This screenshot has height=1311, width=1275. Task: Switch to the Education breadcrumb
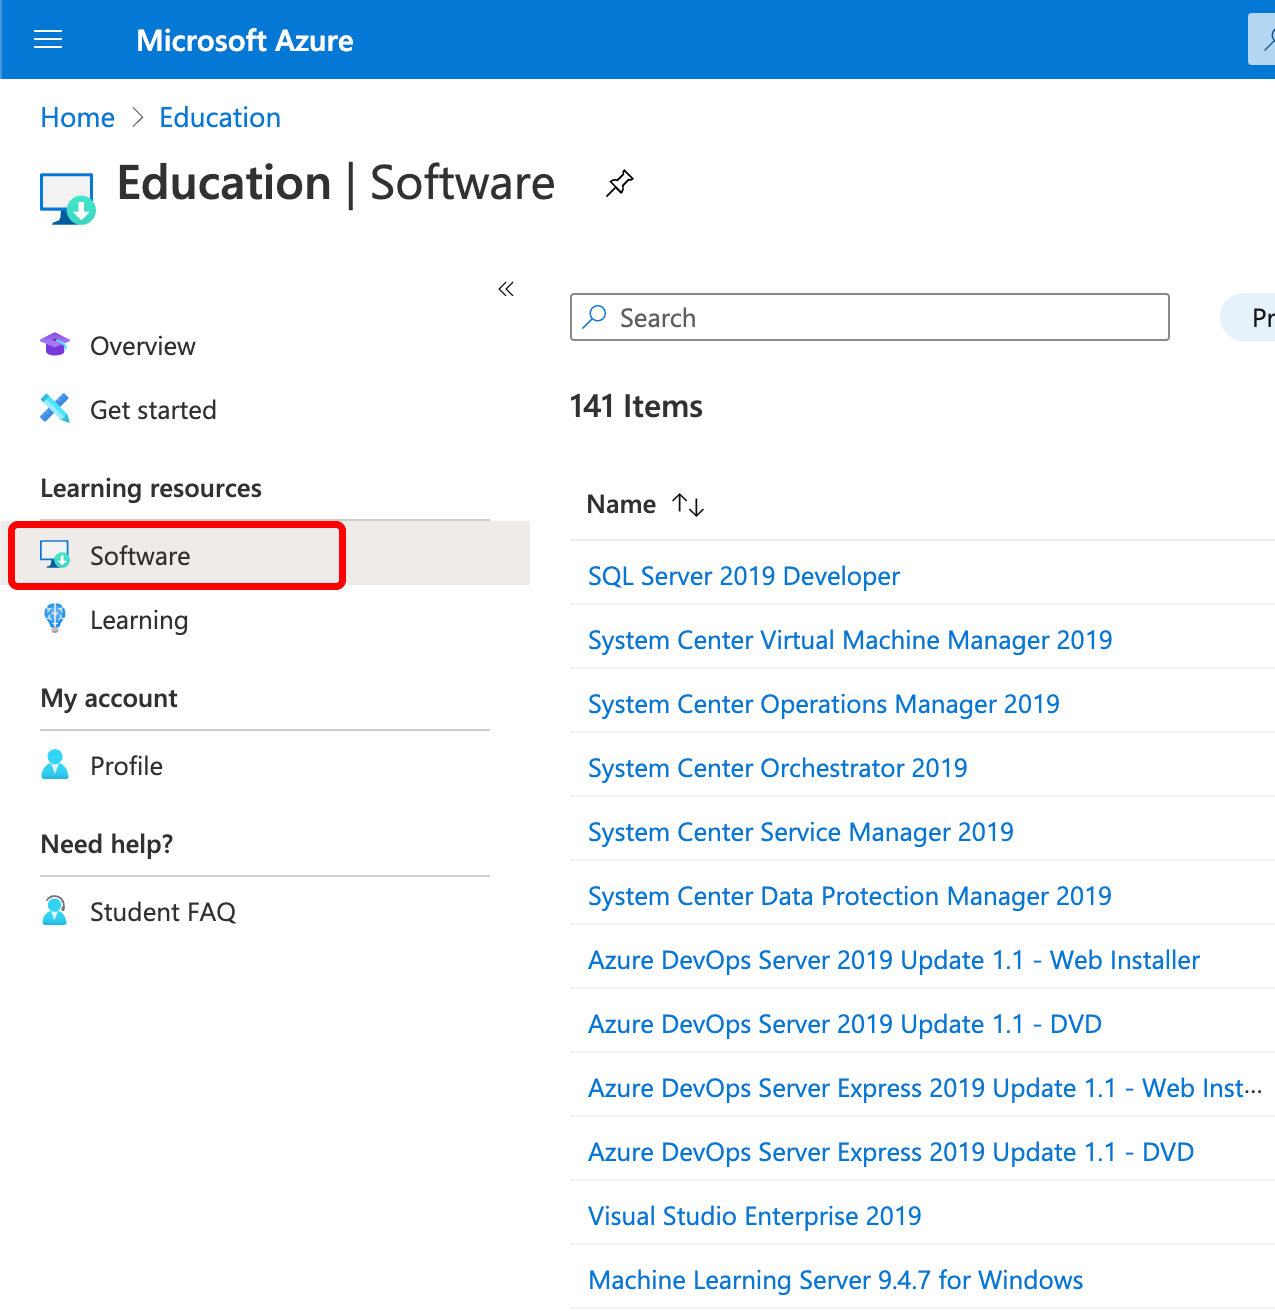tap(220, 117)
